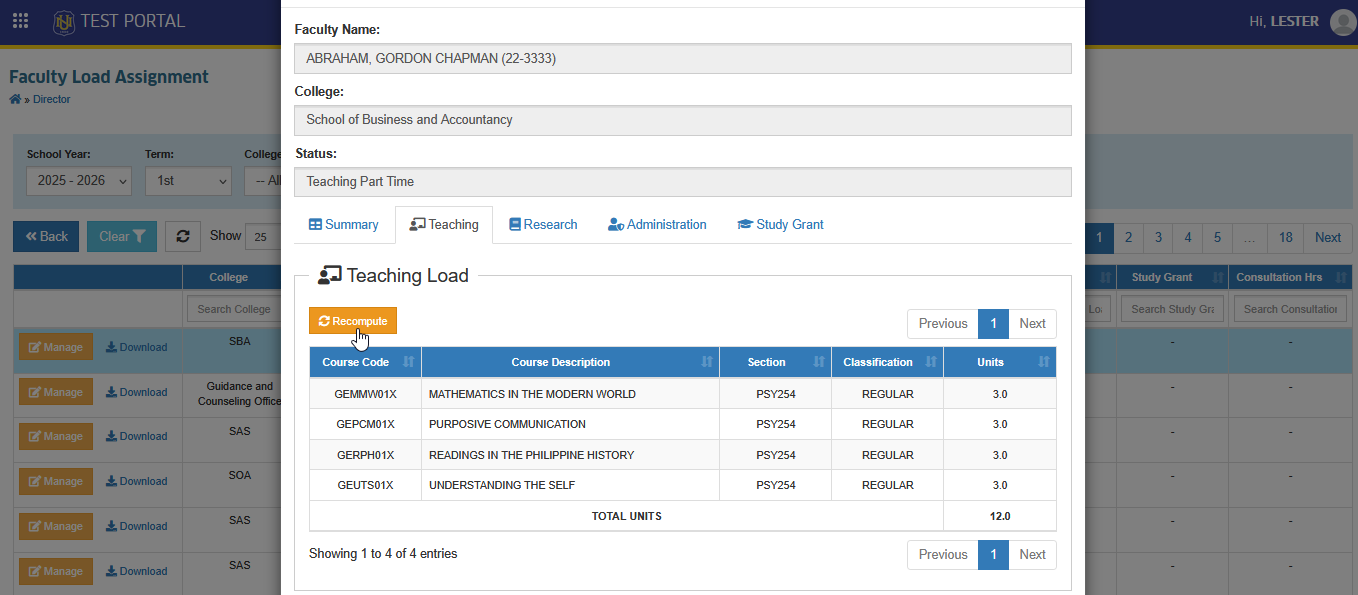Viewport: 1358px width, 595px height.
Task: Sort Course Description column arrows
Action: 707,362
